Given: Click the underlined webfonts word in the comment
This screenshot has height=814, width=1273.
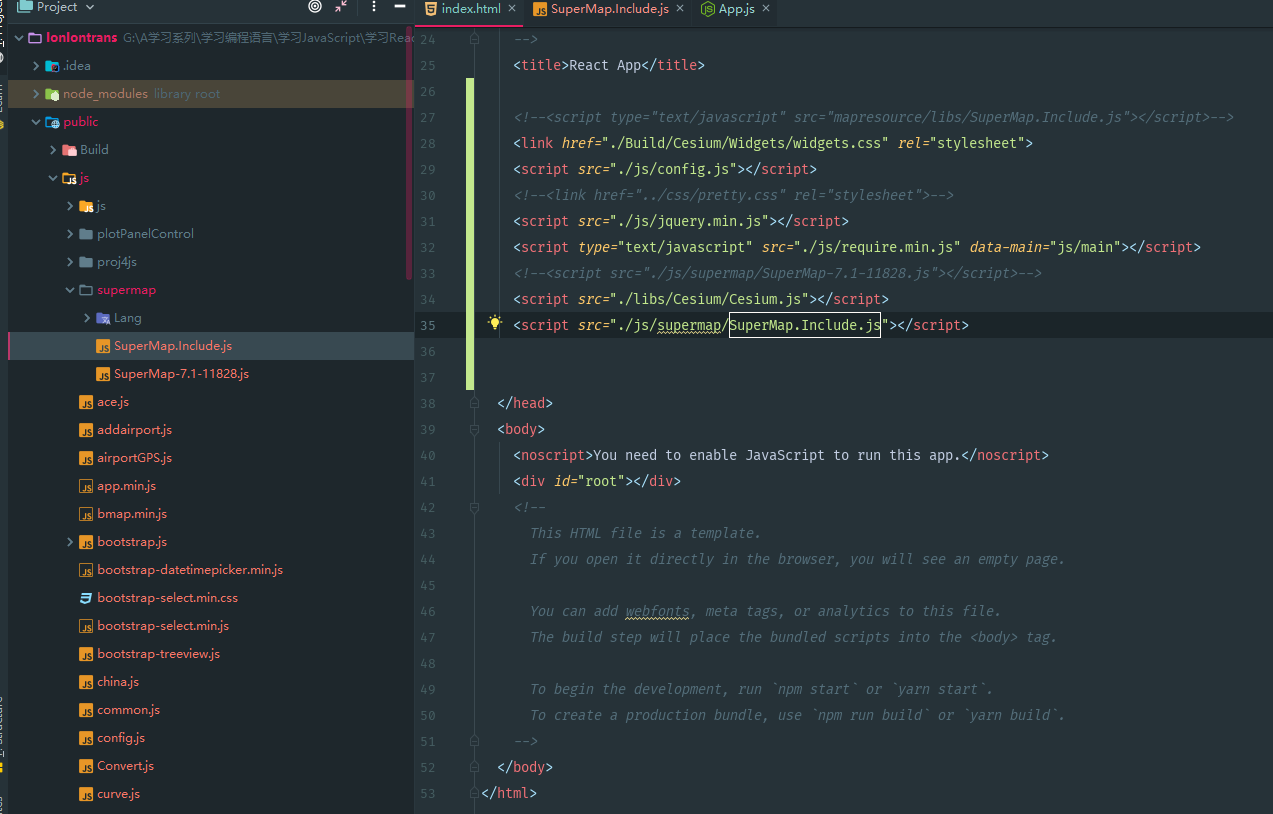Looking at the screenshot, I should pos(657,611).
